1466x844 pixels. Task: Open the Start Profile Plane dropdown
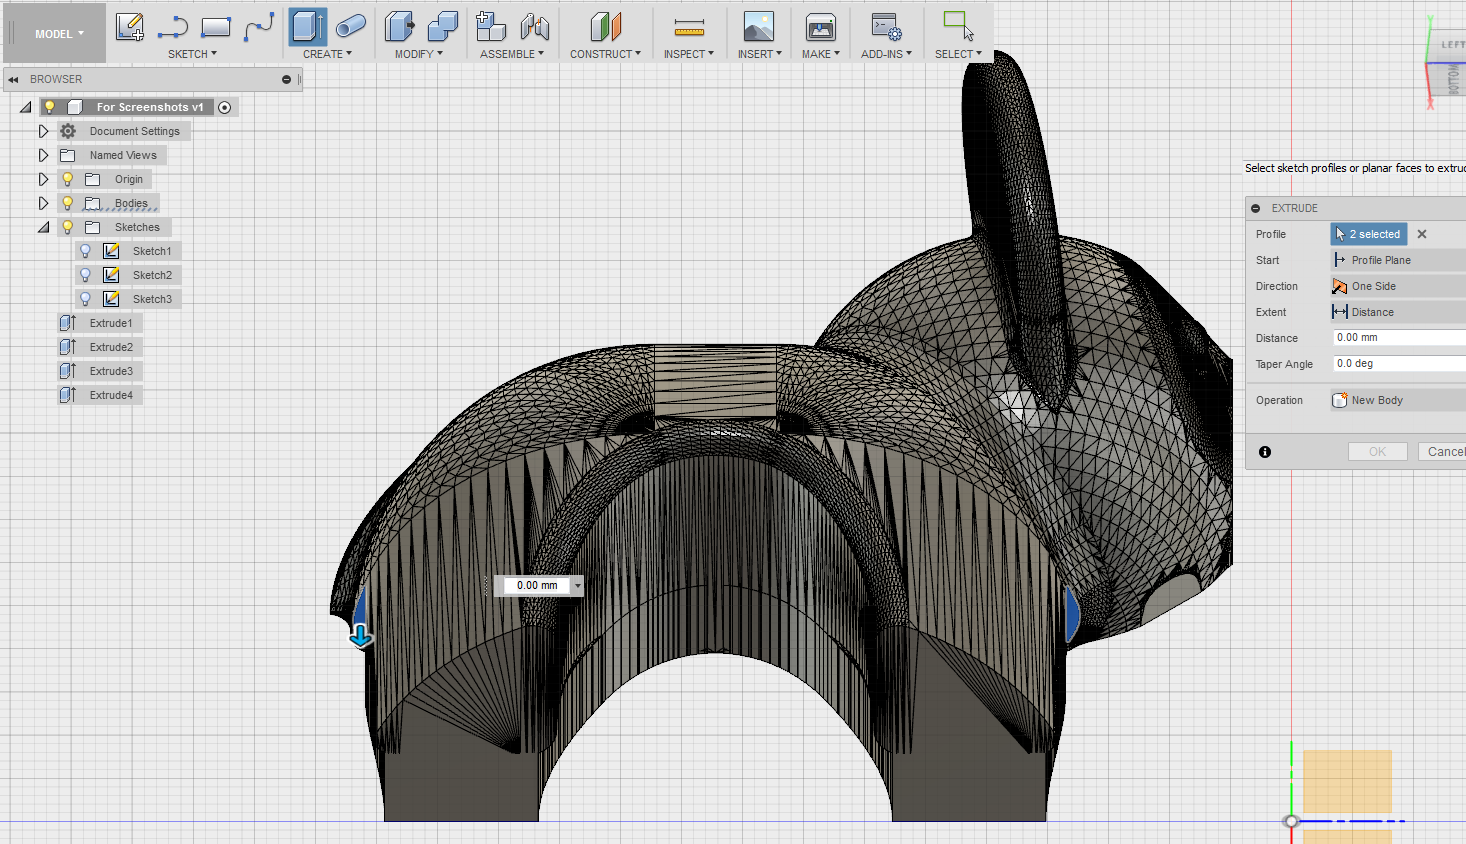[x=1398, y=260]
